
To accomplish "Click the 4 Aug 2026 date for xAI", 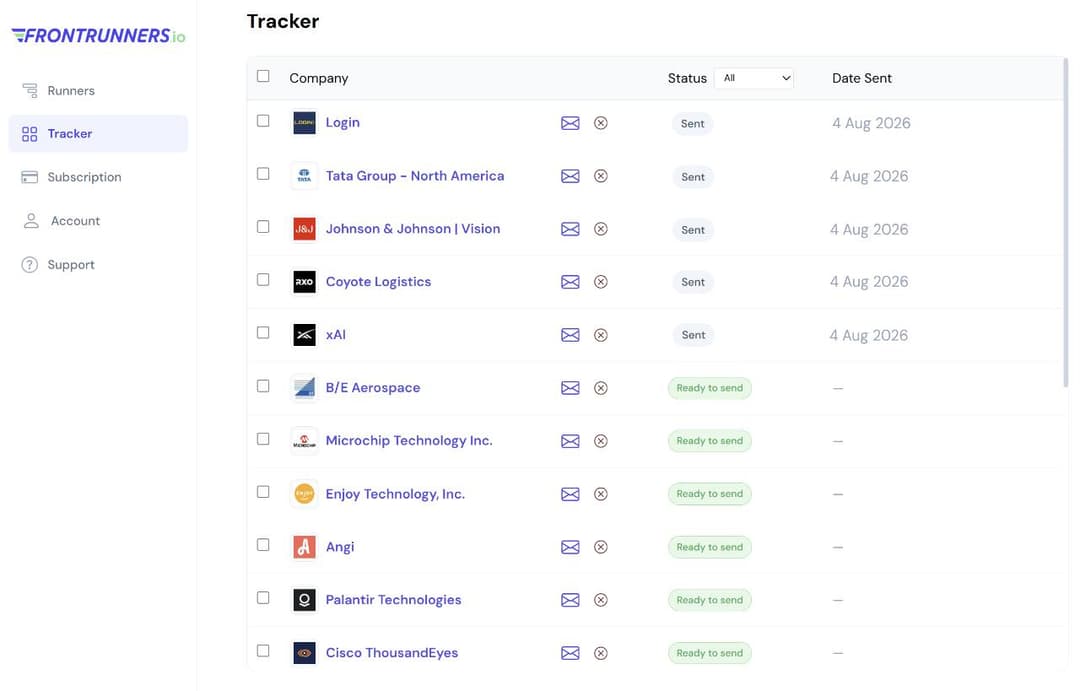I will [869, 336].
